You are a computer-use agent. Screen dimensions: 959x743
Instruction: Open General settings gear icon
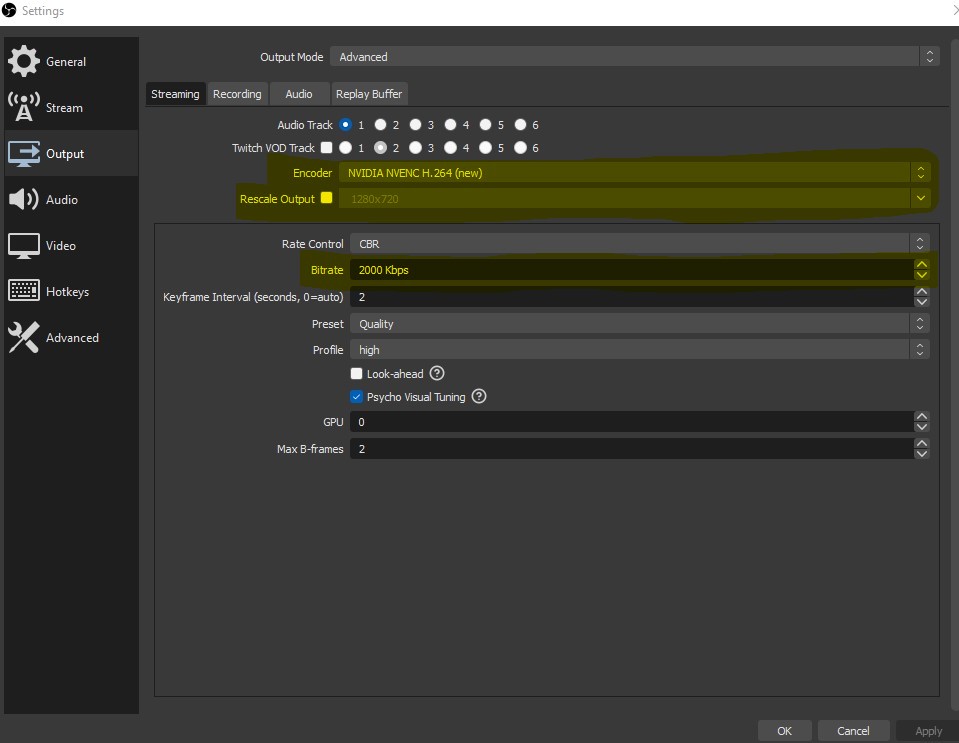23,61
